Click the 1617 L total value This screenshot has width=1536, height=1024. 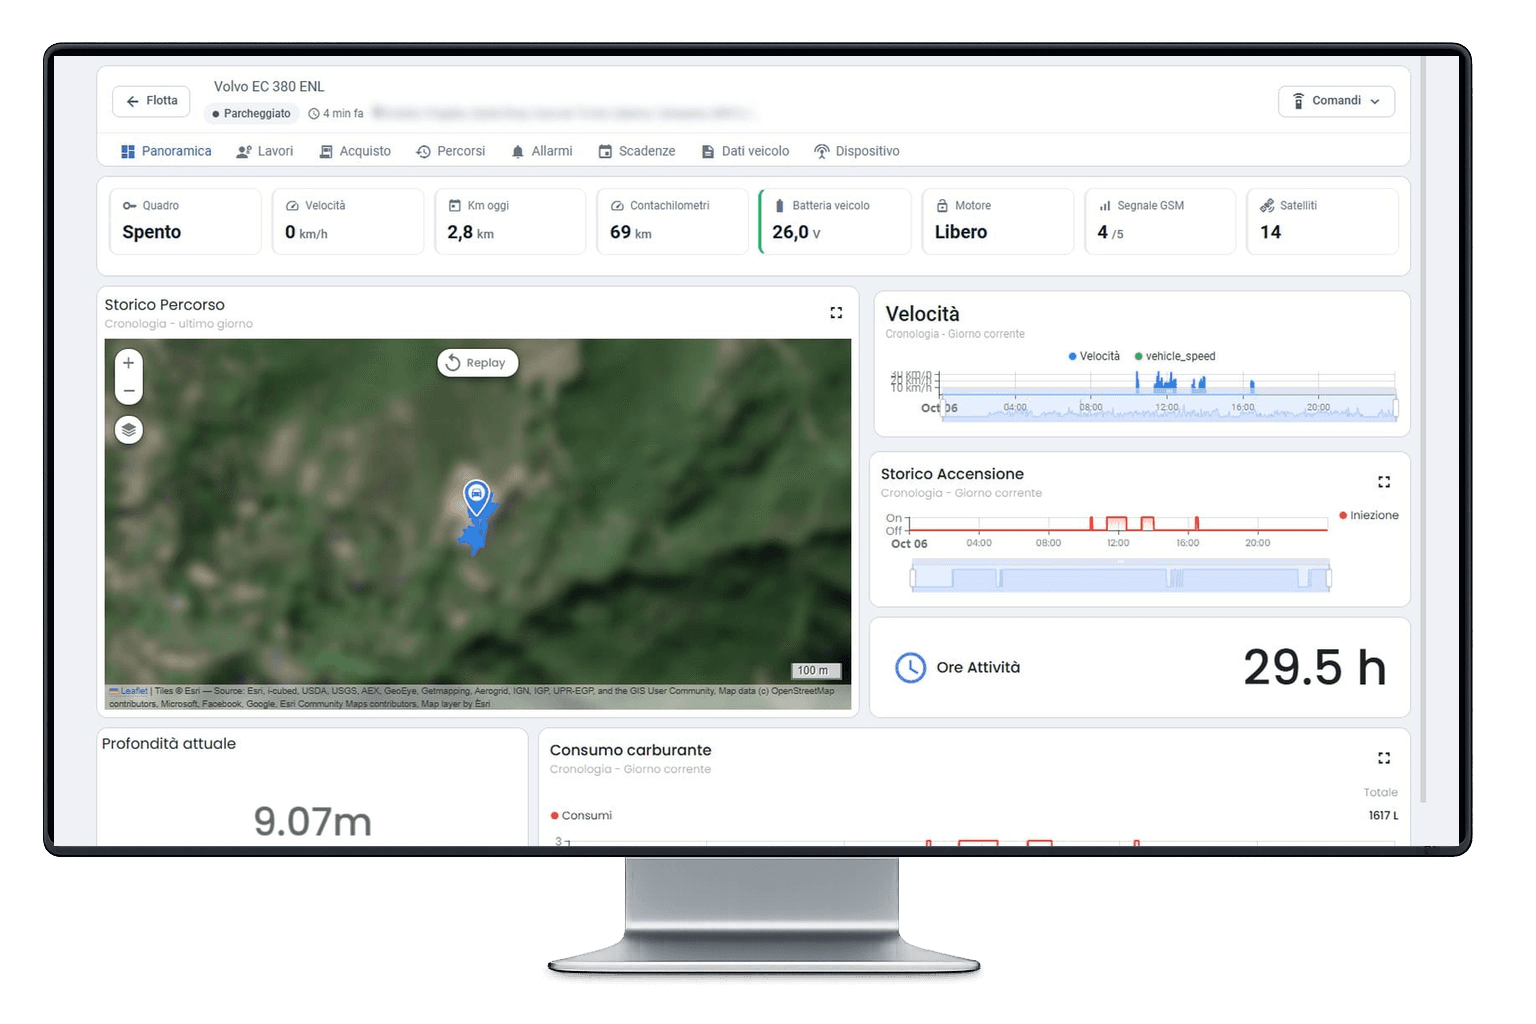[1383, 816]
